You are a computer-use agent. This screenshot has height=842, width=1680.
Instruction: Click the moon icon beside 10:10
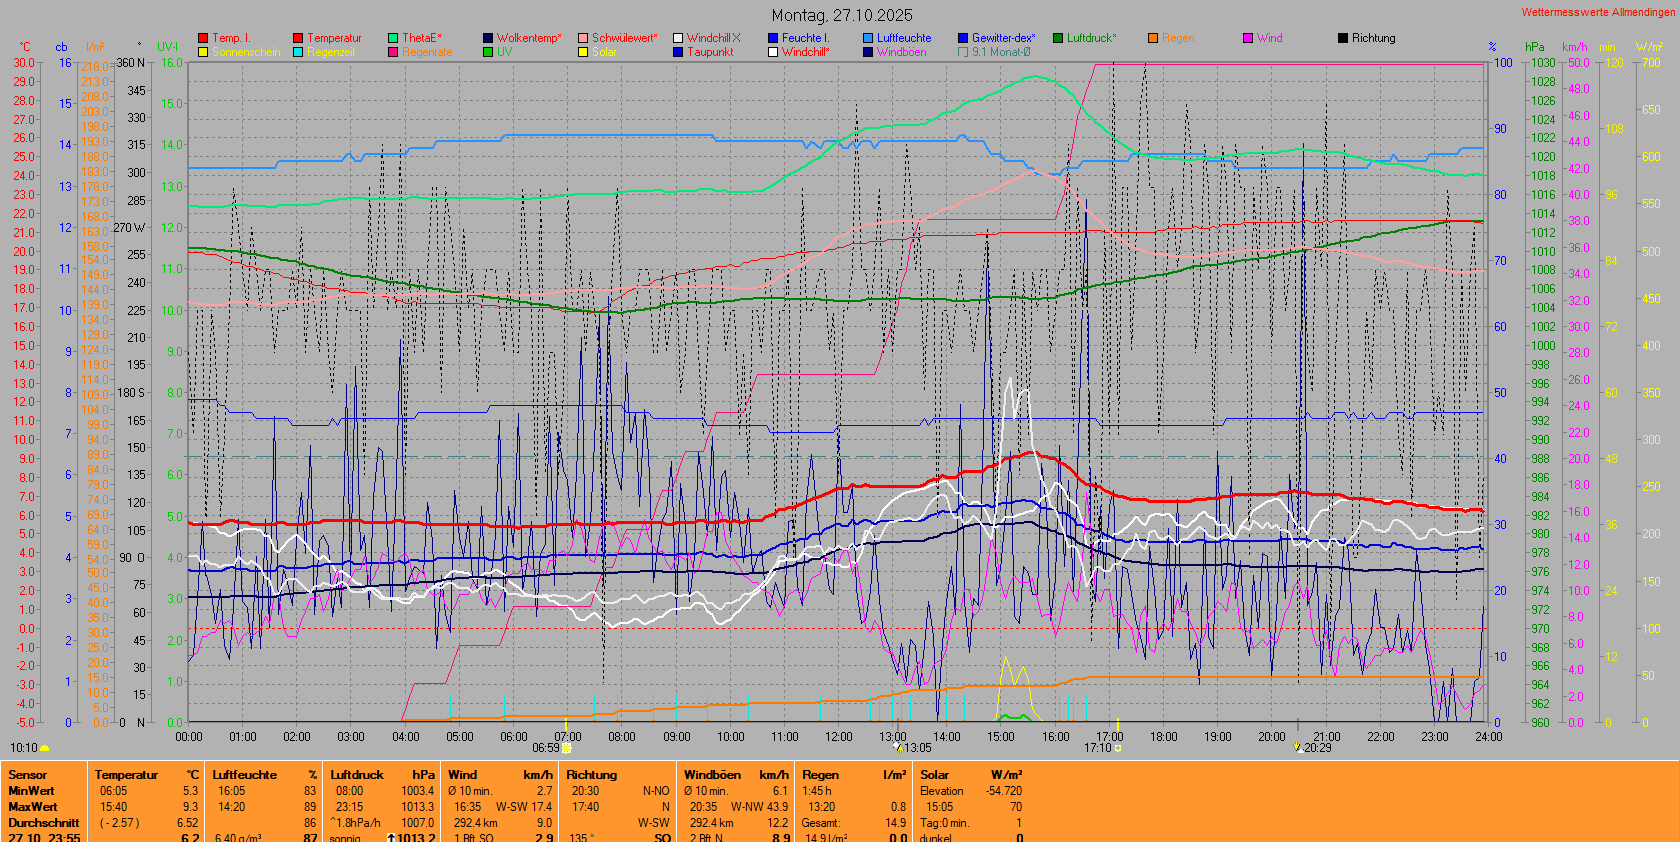[45, 748]
